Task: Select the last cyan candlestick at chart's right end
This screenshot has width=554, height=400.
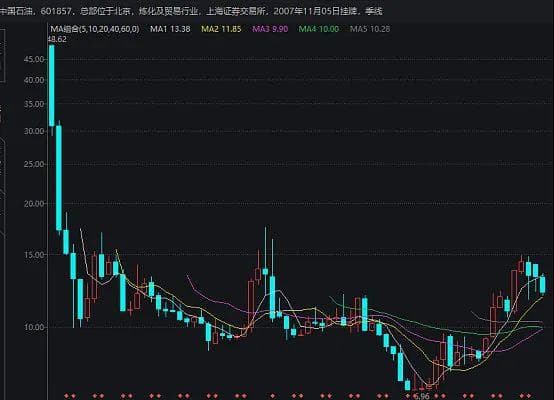Action: 542,285
